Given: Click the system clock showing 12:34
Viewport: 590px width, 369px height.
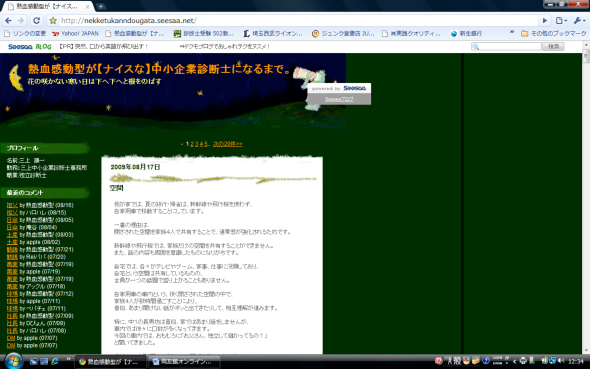Looking at the screenshot, I should tap(576, 361).
